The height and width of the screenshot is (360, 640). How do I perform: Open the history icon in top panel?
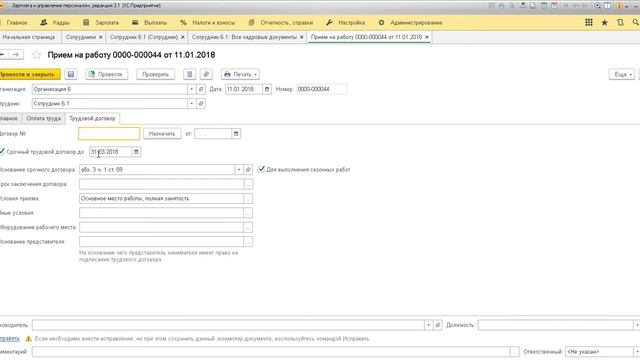coord(620,22)
